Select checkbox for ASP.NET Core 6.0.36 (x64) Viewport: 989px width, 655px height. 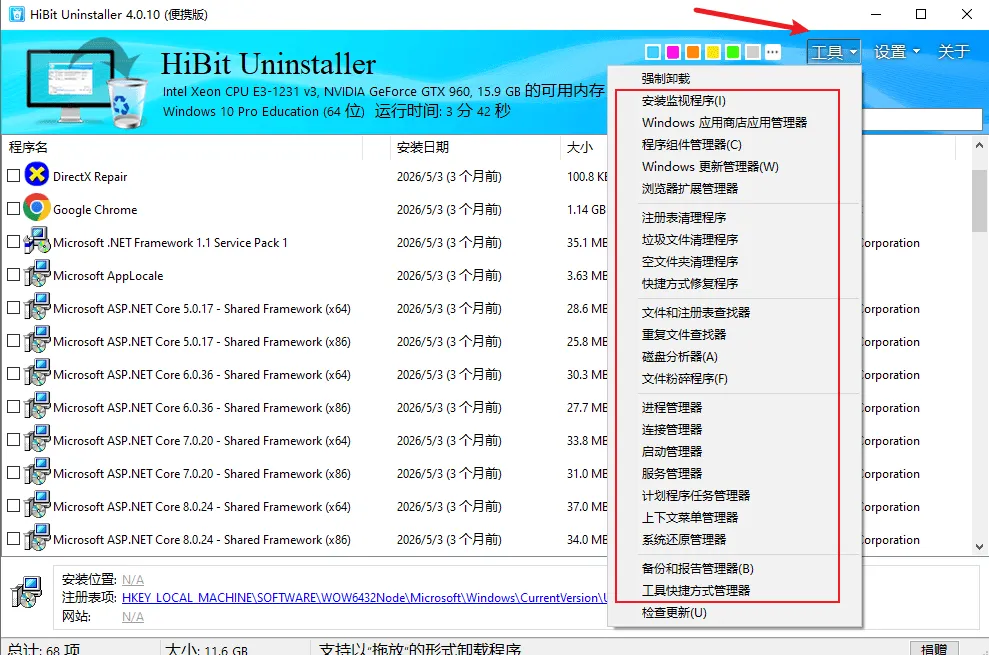coord(13,374)
